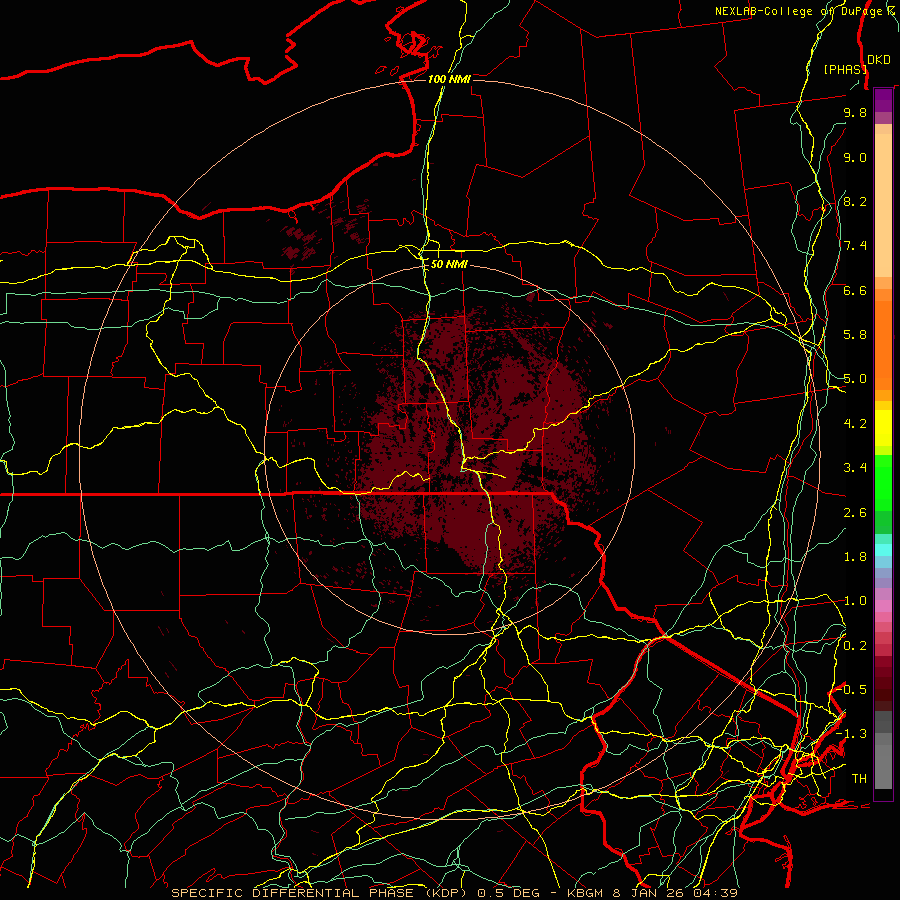Click the purple swatch at the top of the color bar
900x900 pixels.
[x=883, y=100]
